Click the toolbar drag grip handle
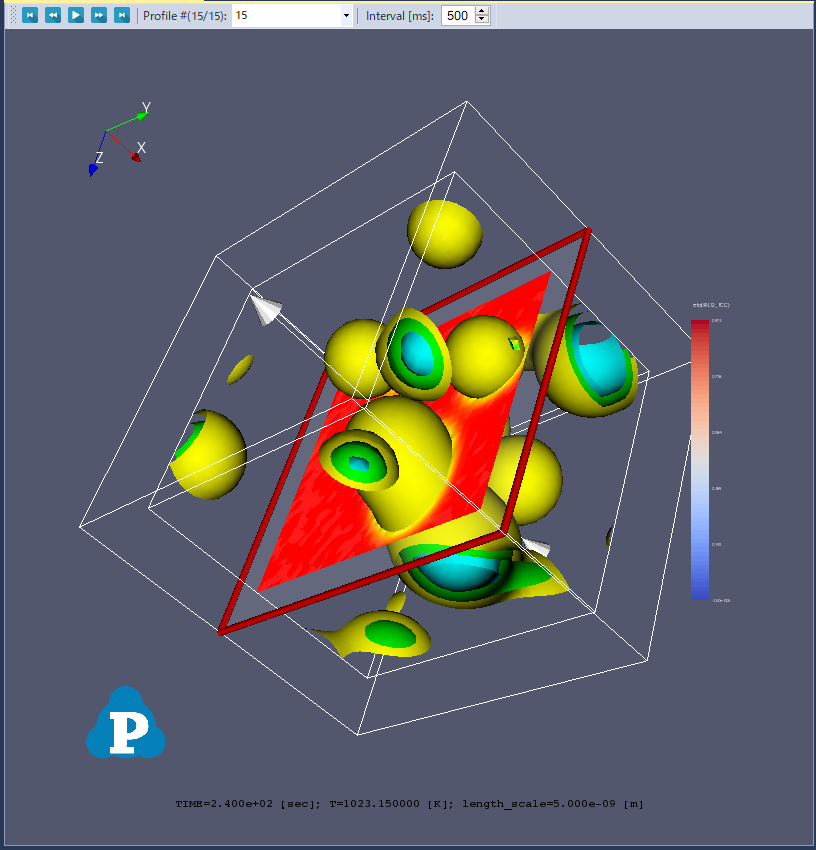Viewport: 816px width, 850px height. coord(13,16)
